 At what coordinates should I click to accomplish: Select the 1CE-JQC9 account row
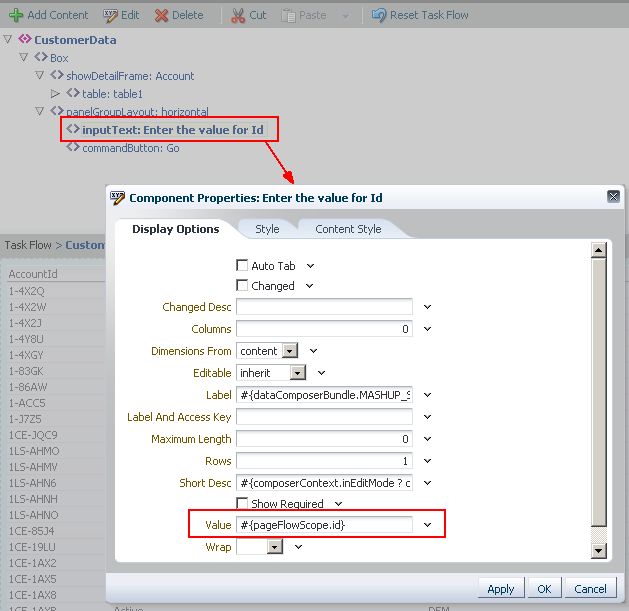coord(33,435)
